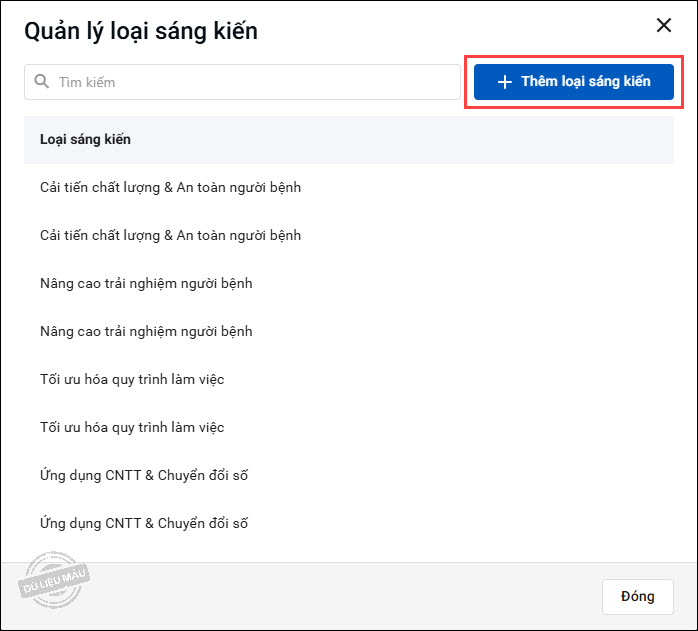Screen dimensions: 698x631
Task: Click the Loại sáng kiến column header
Action: (x=86, y=139)
